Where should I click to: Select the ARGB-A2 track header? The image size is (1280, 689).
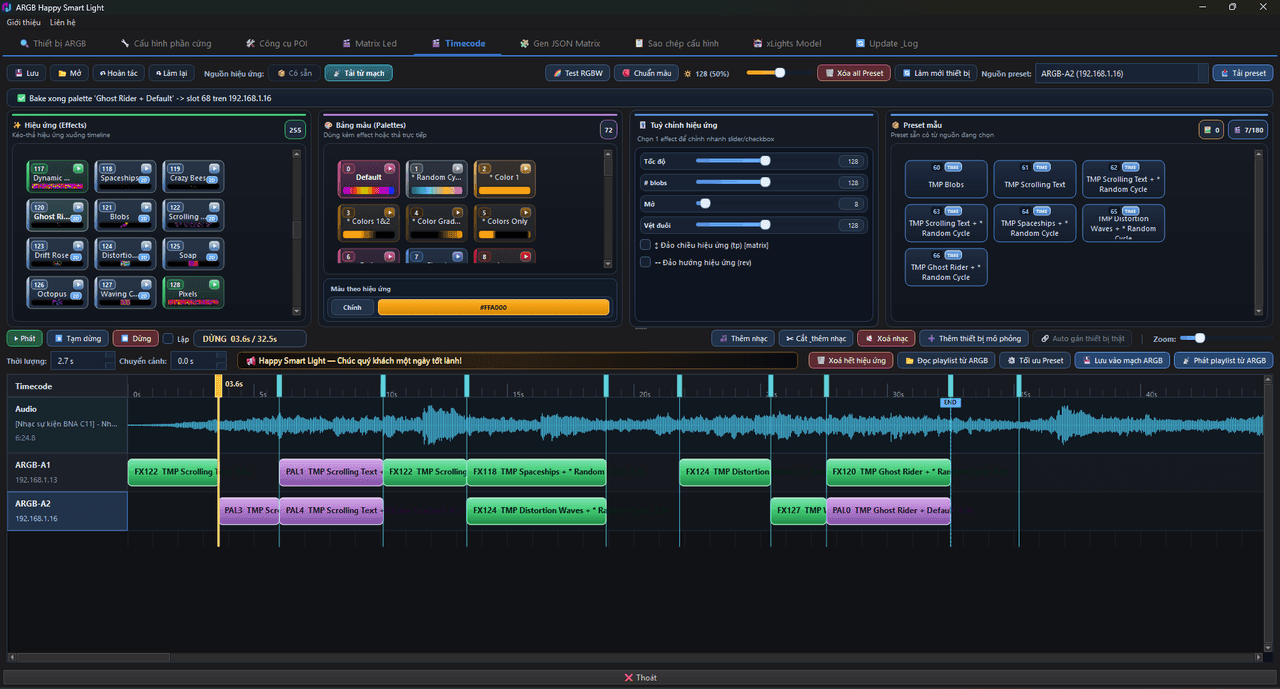(67, 511)
